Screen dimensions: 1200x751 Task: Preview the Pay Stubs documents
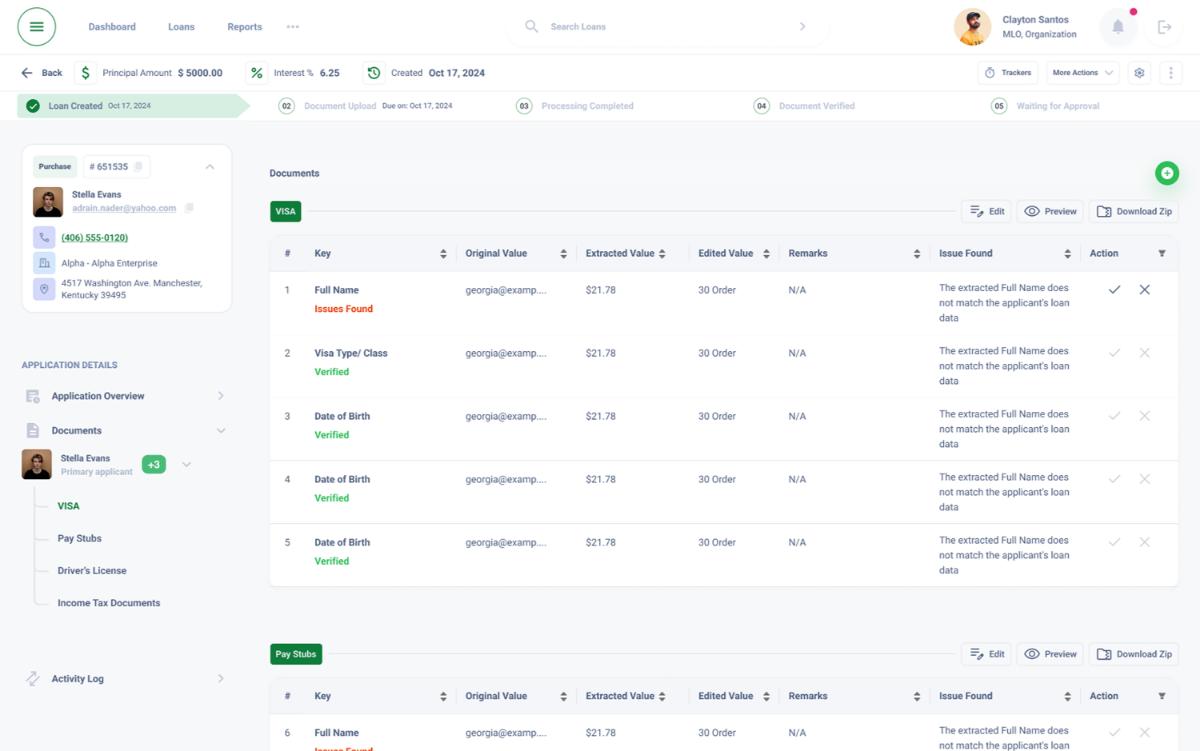pyautogui.click(x=1049, y=654)
